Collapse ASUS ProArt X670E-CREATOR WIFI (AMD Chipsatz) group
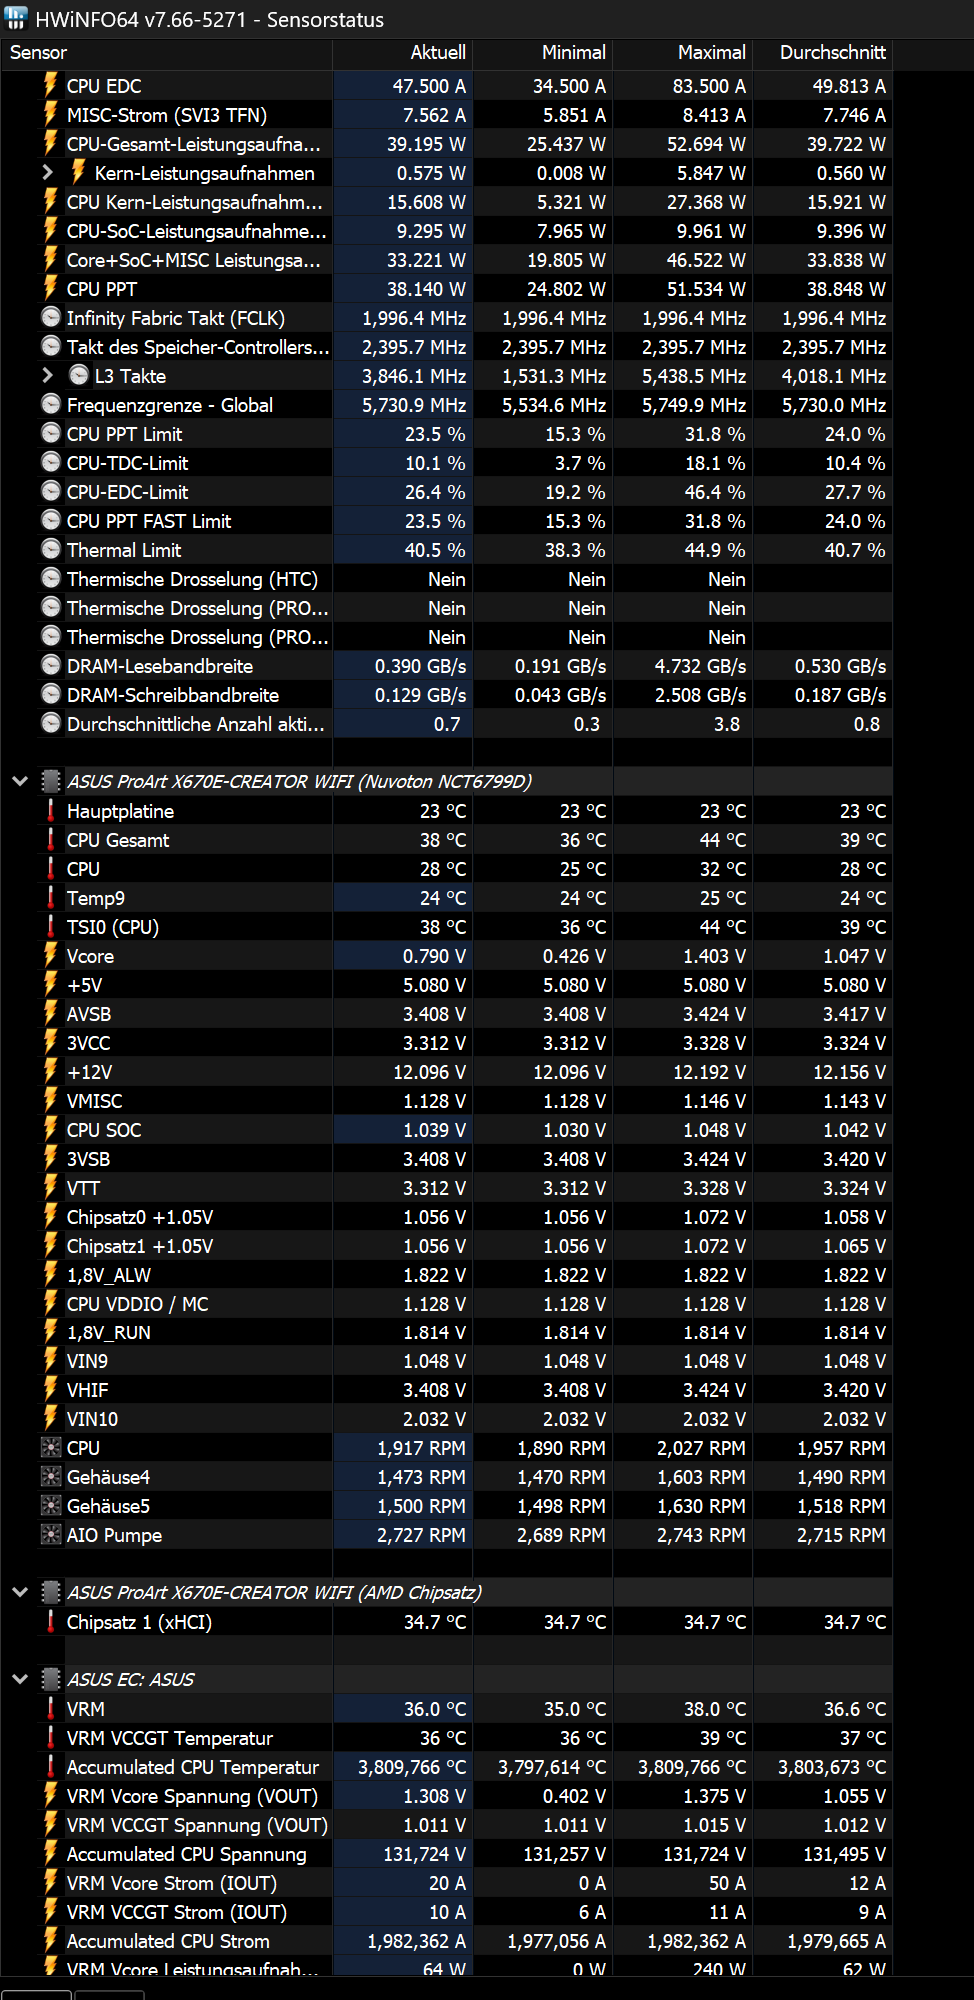974x2000 pixels. pos(20,1592)
